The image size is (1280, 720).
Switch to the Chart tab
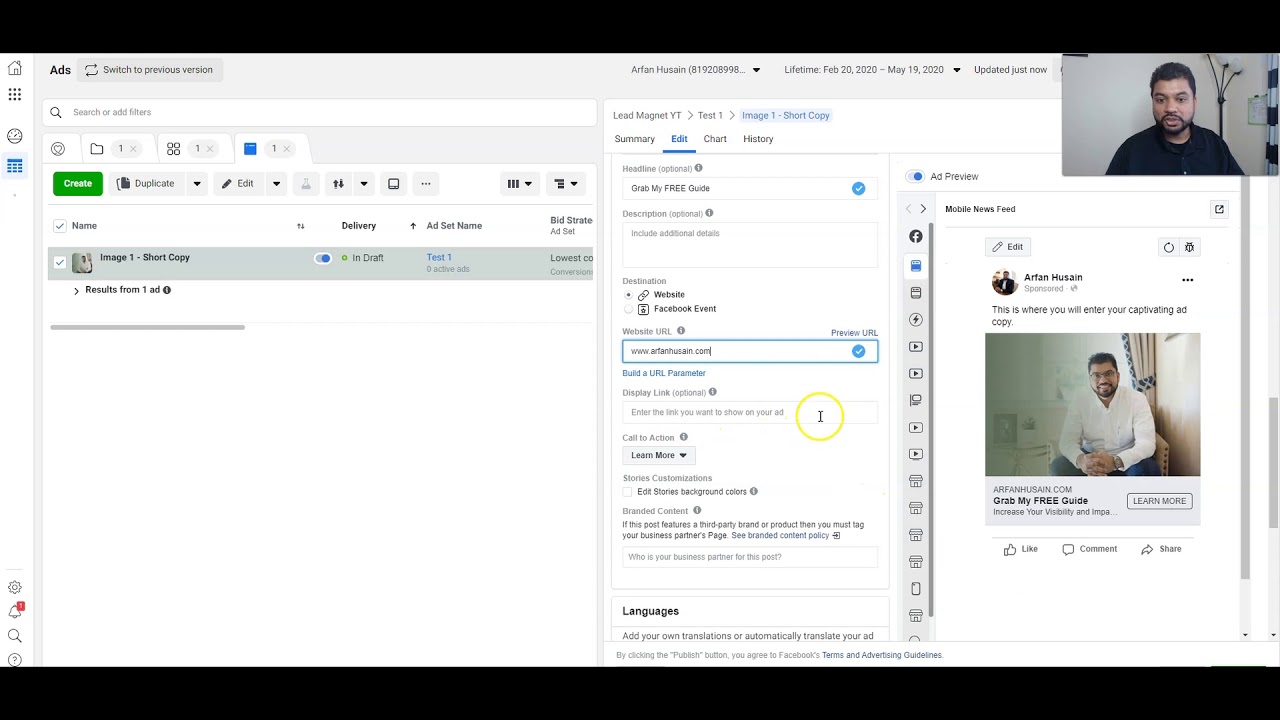(x=715, y=139)
